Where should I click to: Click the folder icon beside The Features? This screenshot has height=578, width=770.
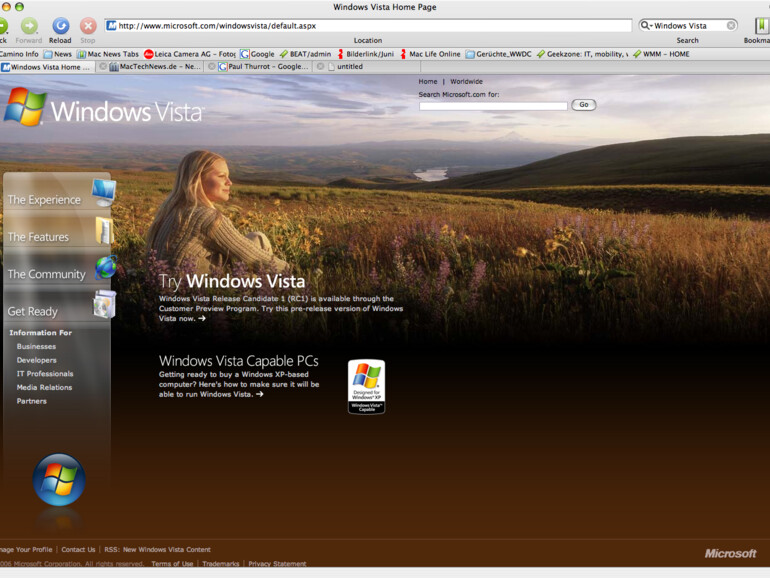tap(104, 230)
